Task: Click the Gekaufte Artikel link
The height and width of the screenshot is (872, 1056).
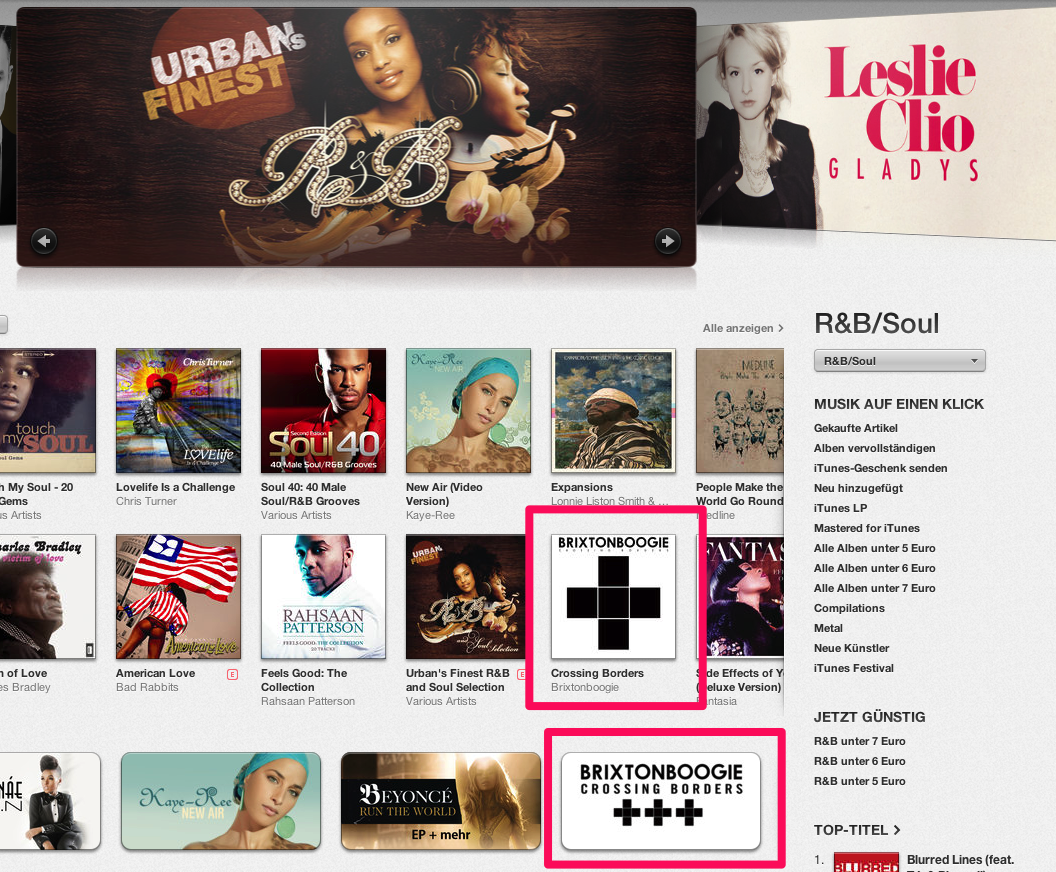Action: pos(855,428)
